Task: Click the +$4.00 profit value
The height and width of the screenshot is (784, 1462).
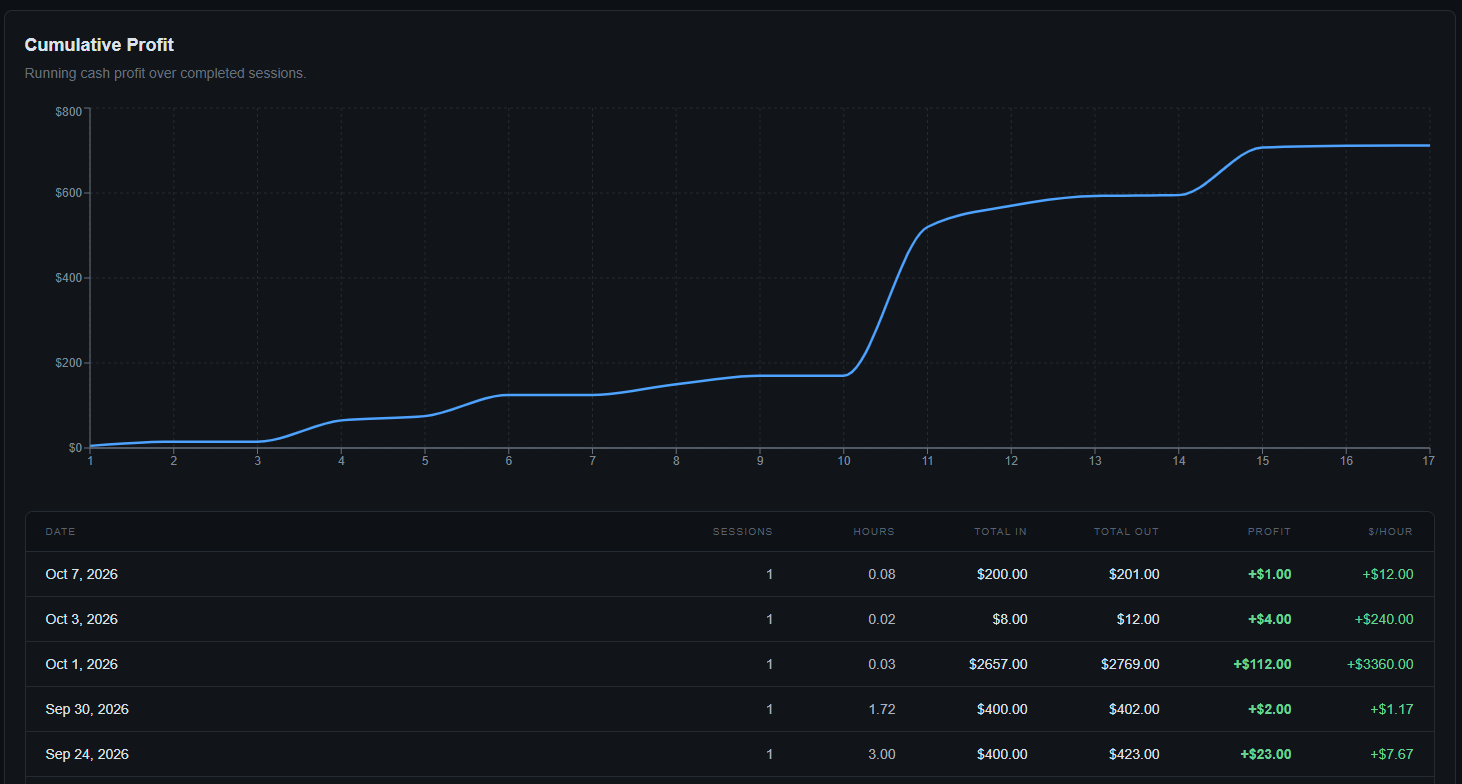Action: (1270, 619)
